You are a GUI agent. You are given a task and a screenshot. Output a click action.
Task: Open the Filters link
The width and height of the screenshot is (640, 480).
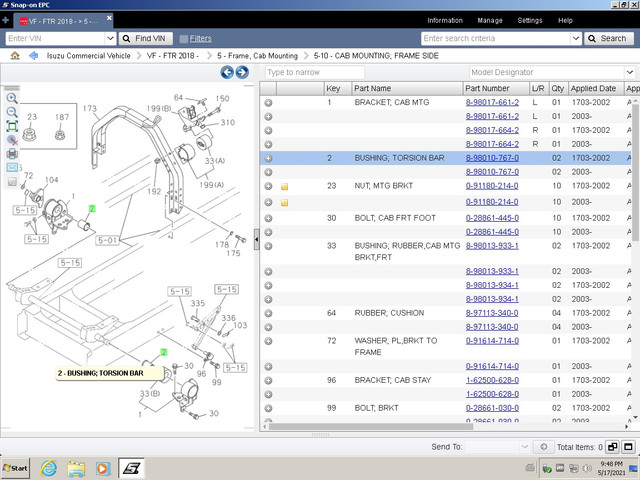click(200, 38)
